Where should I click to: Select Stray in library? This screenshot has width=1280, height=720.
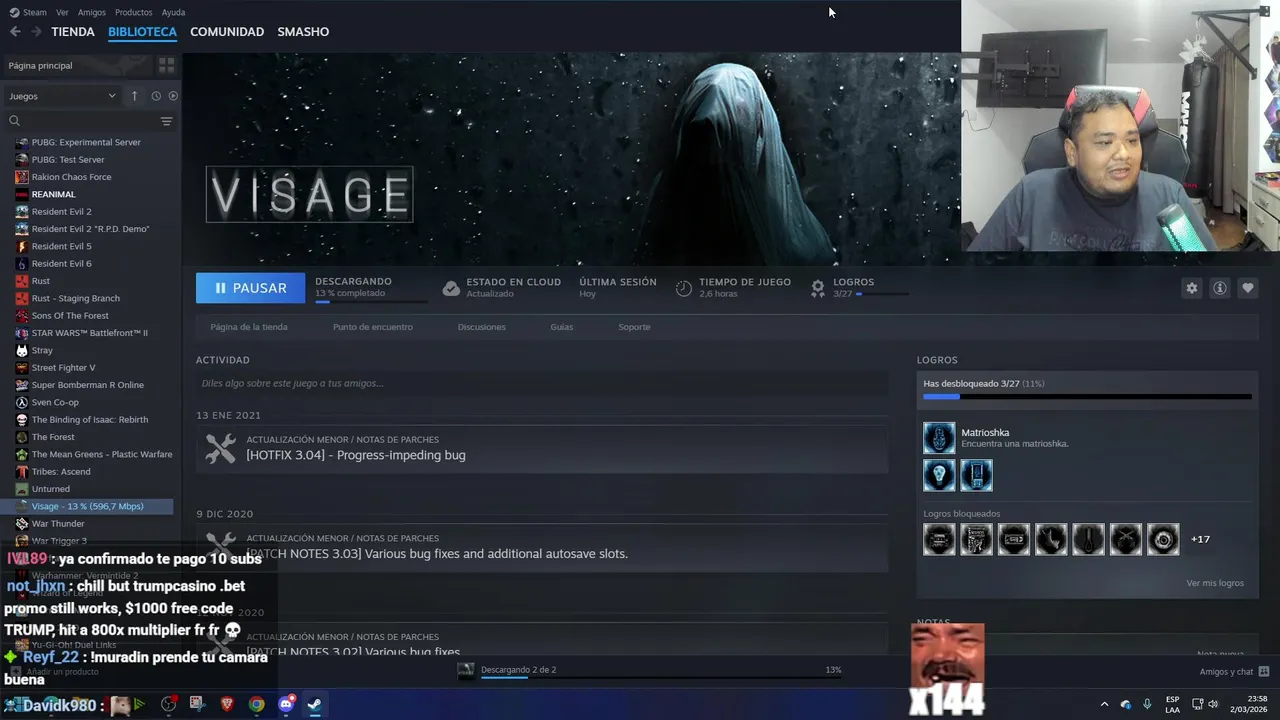tap(42, 351)
